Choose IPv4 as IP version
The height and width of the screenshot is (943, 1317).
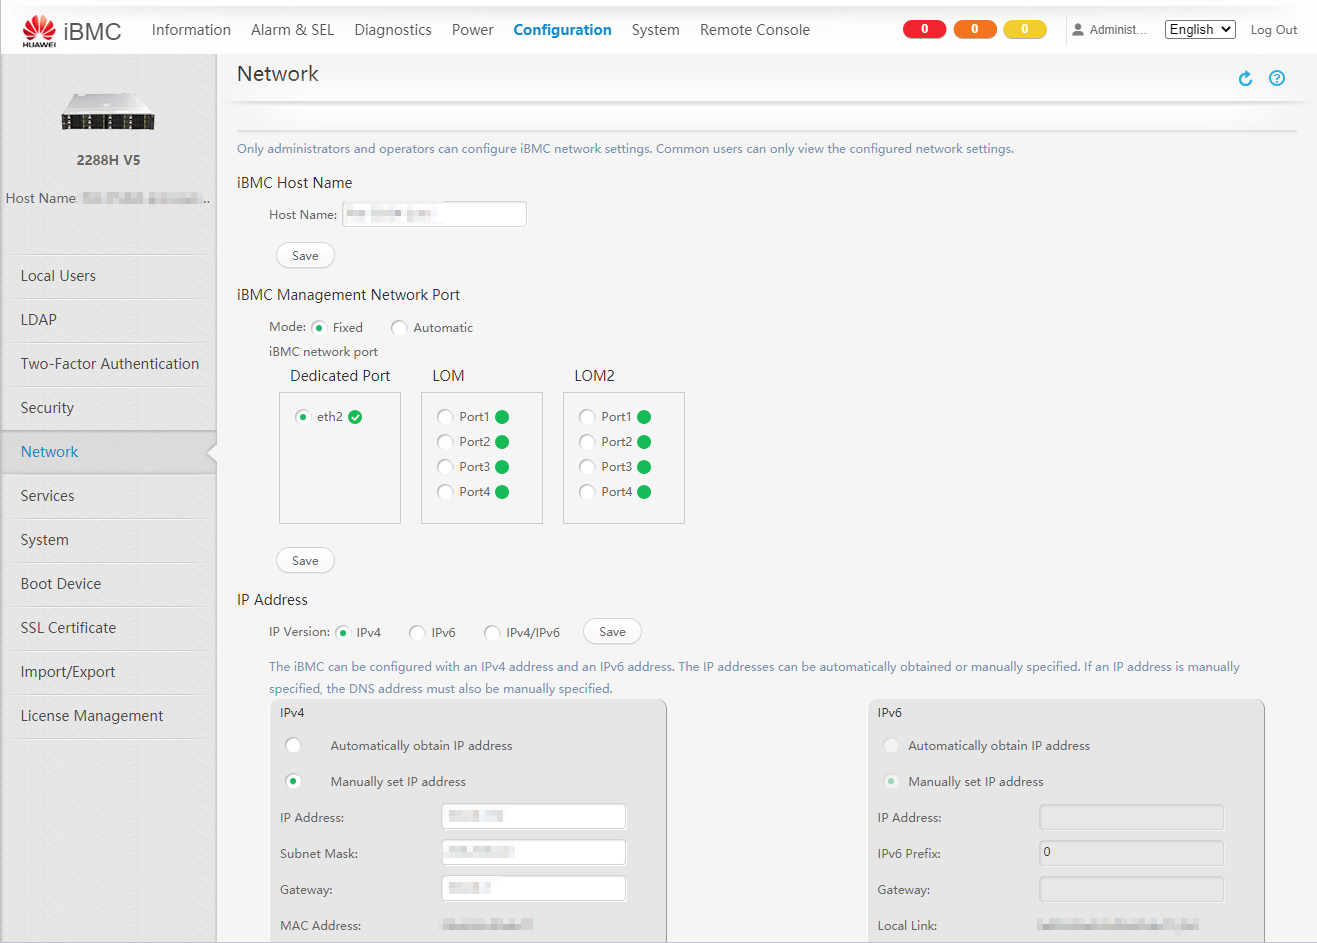(x=342, y=632)
